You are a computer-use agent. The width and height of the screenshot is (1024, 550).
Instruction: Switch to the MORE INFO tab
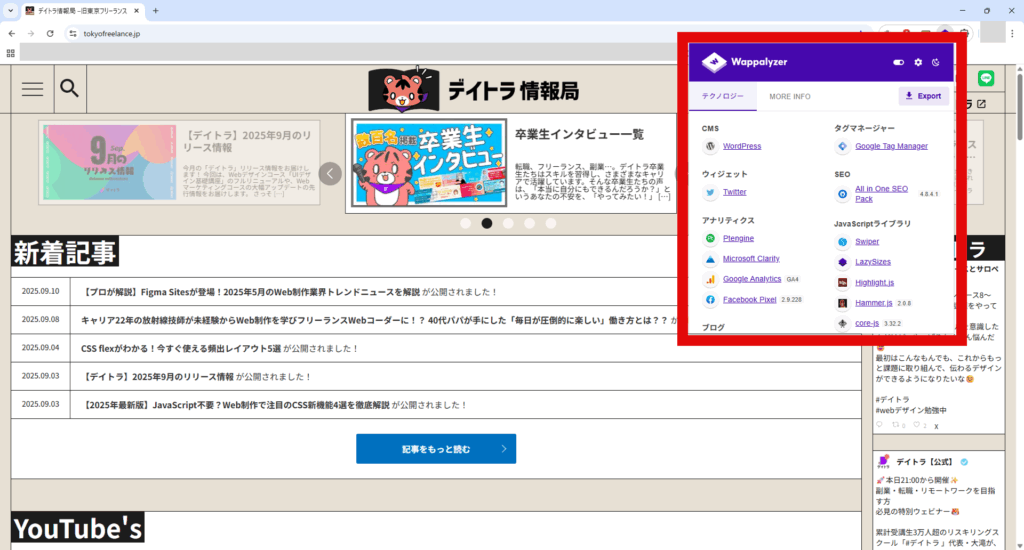coord(789,96)
